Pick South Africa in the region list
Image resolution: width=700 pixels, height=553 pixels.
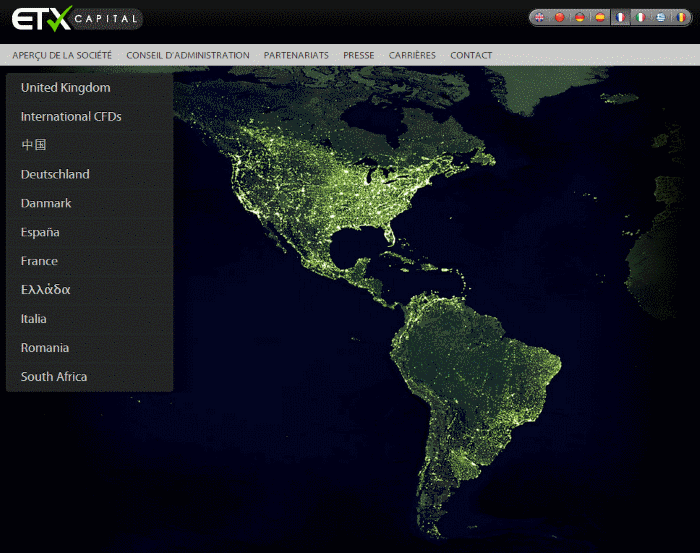pyautogui.click(x=54, y=377)
